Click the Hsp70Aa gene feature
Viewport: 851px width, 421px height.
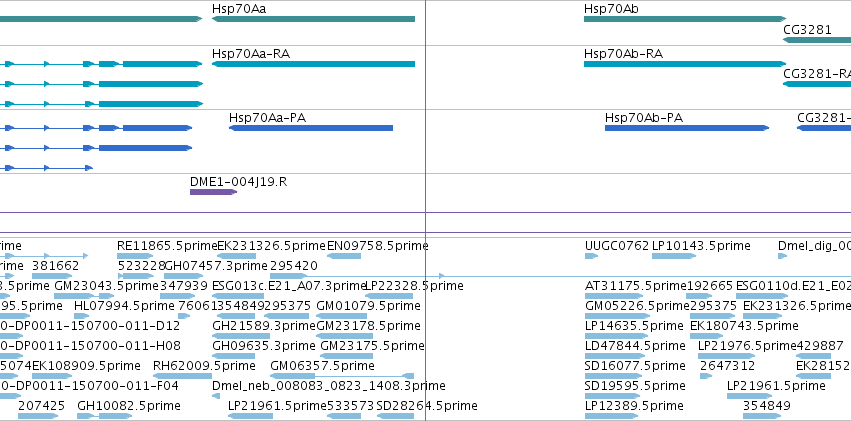point(313,19)
